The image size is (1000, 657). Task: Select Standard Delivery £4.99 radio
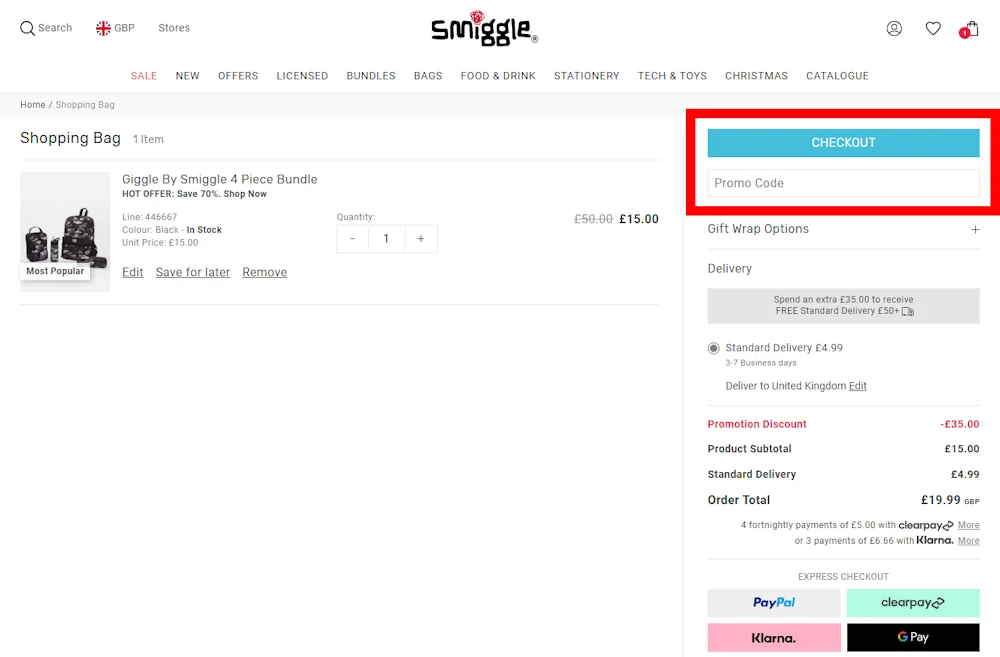pyautogui.click(x=714, y=348)
